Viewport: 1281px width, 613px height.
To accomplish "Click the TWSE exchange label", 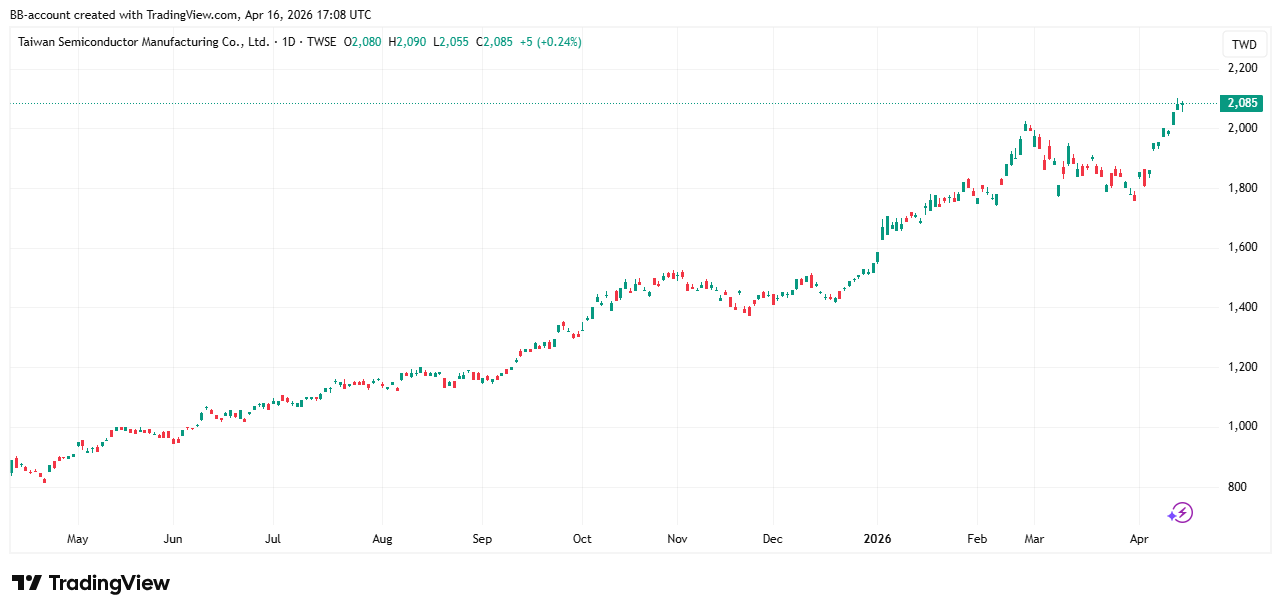I will tap(320, 42).
